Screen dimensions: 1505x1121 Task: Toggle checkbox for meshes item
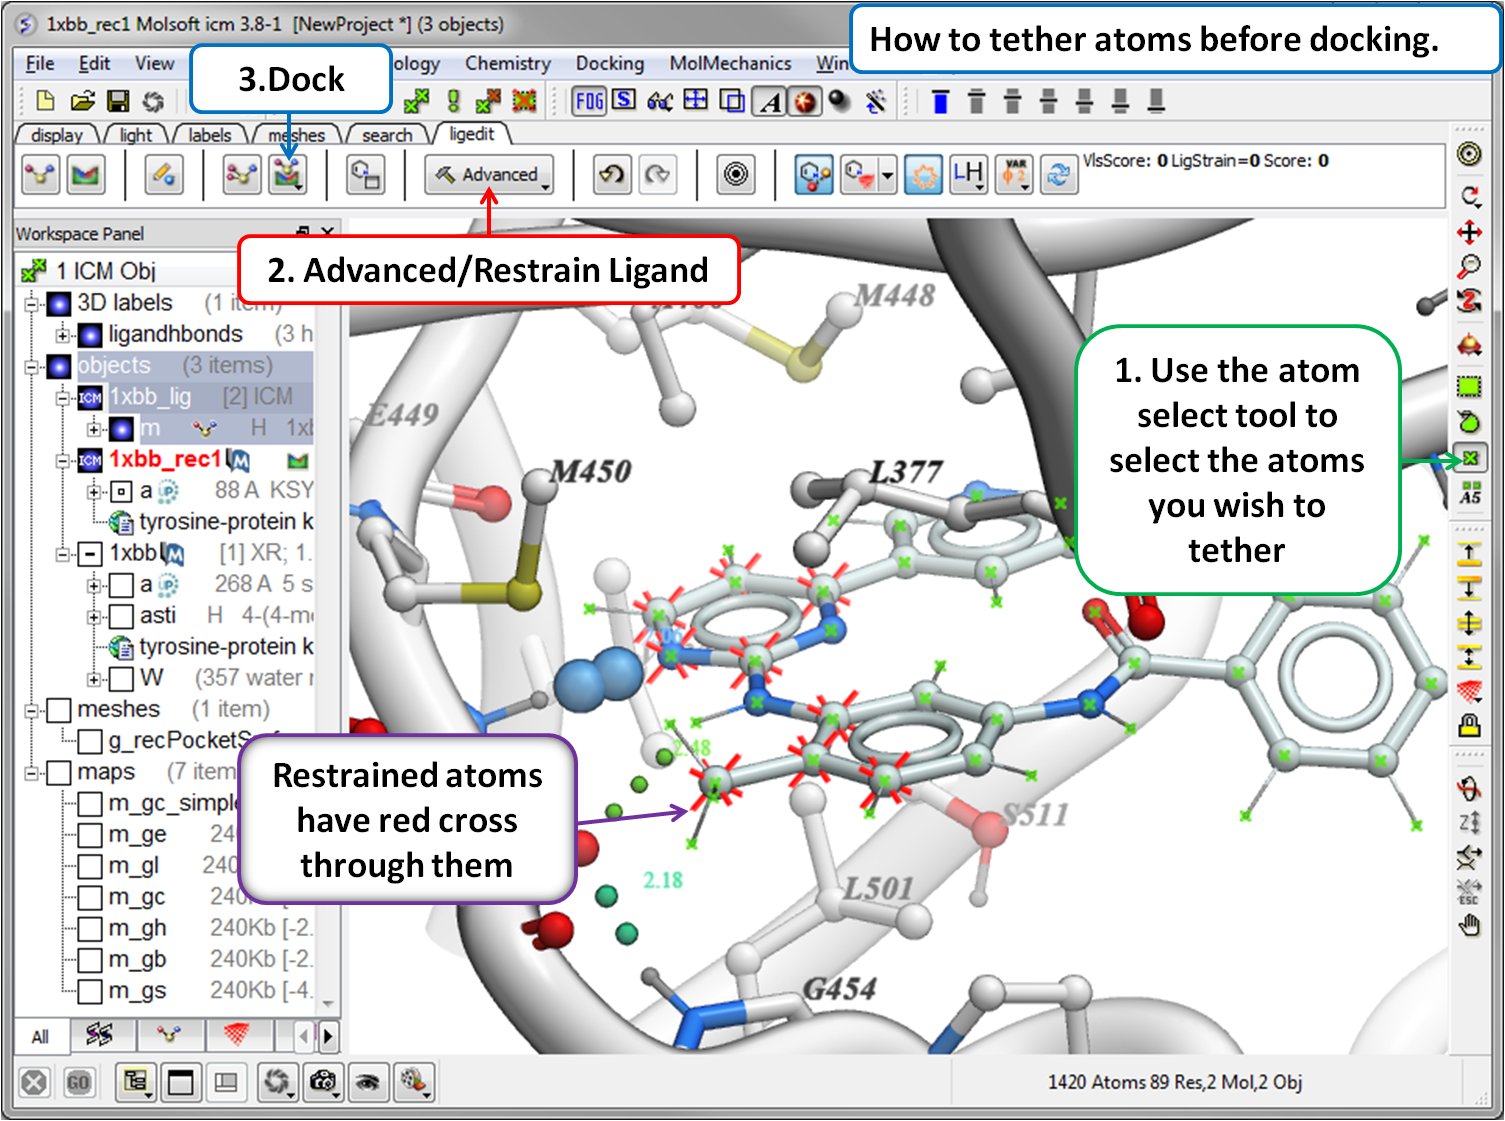pos(59,709)
